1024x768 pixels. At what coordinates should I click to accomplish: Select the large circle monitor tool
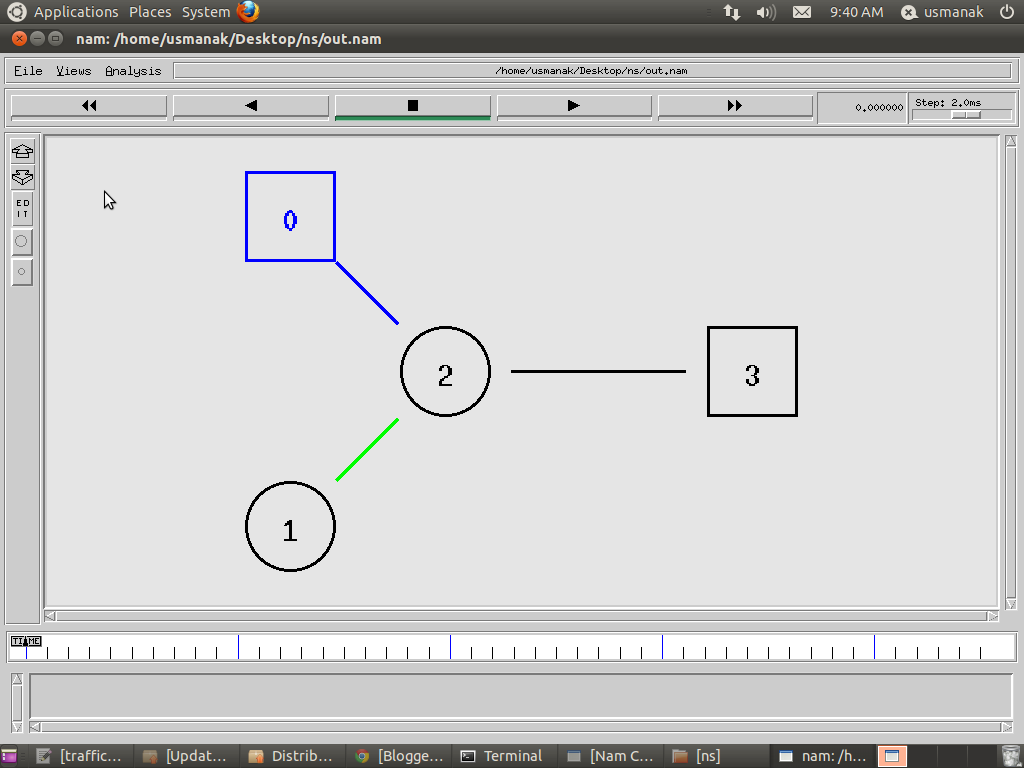(x=21, y=241)
